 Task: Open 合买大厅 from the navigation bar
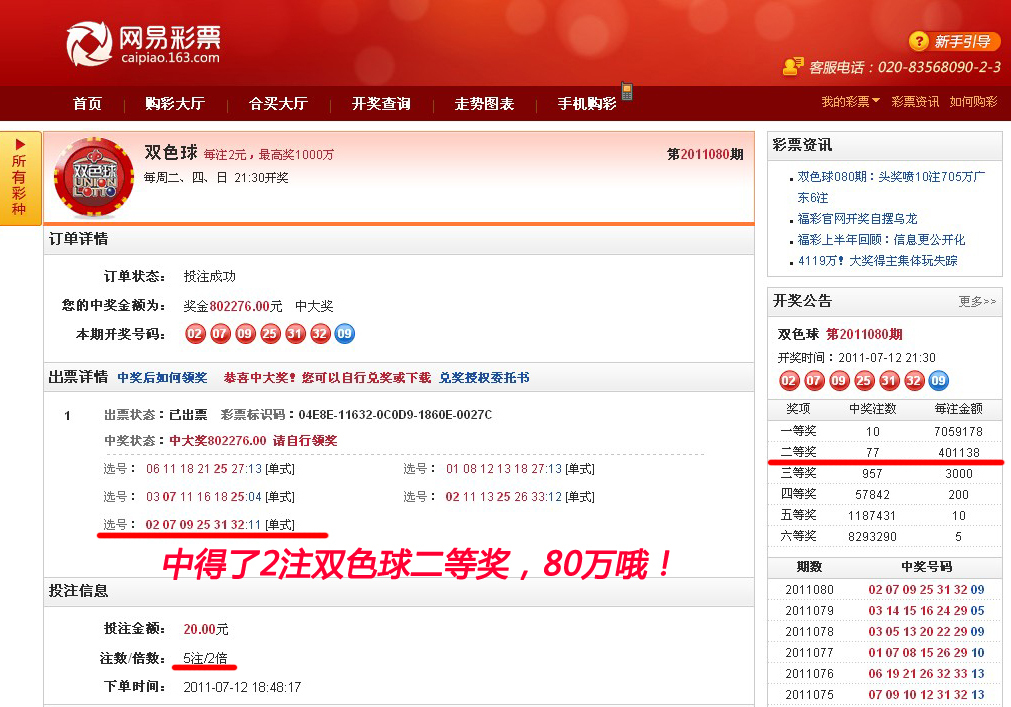click(x=277, y=104)
